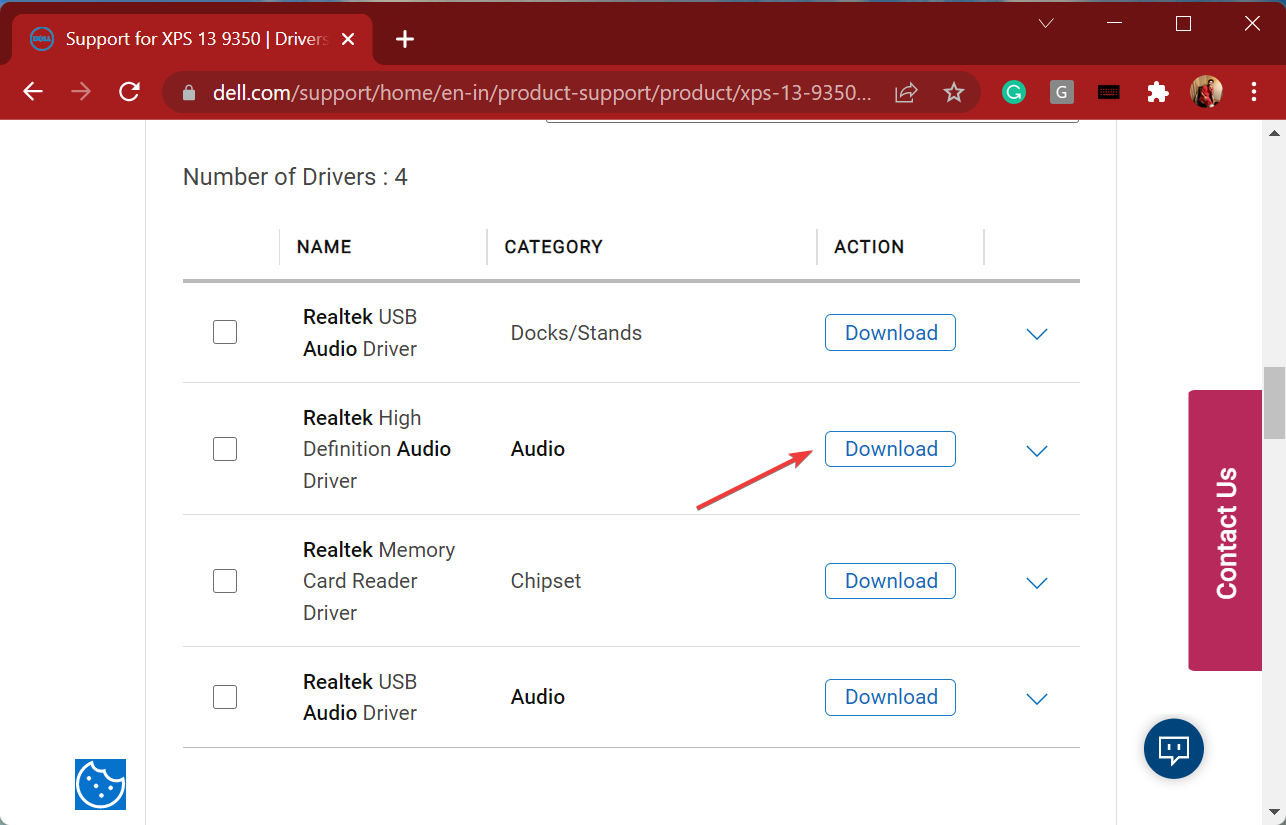Click the scrollbar up arrow

tap(1274, 132)
